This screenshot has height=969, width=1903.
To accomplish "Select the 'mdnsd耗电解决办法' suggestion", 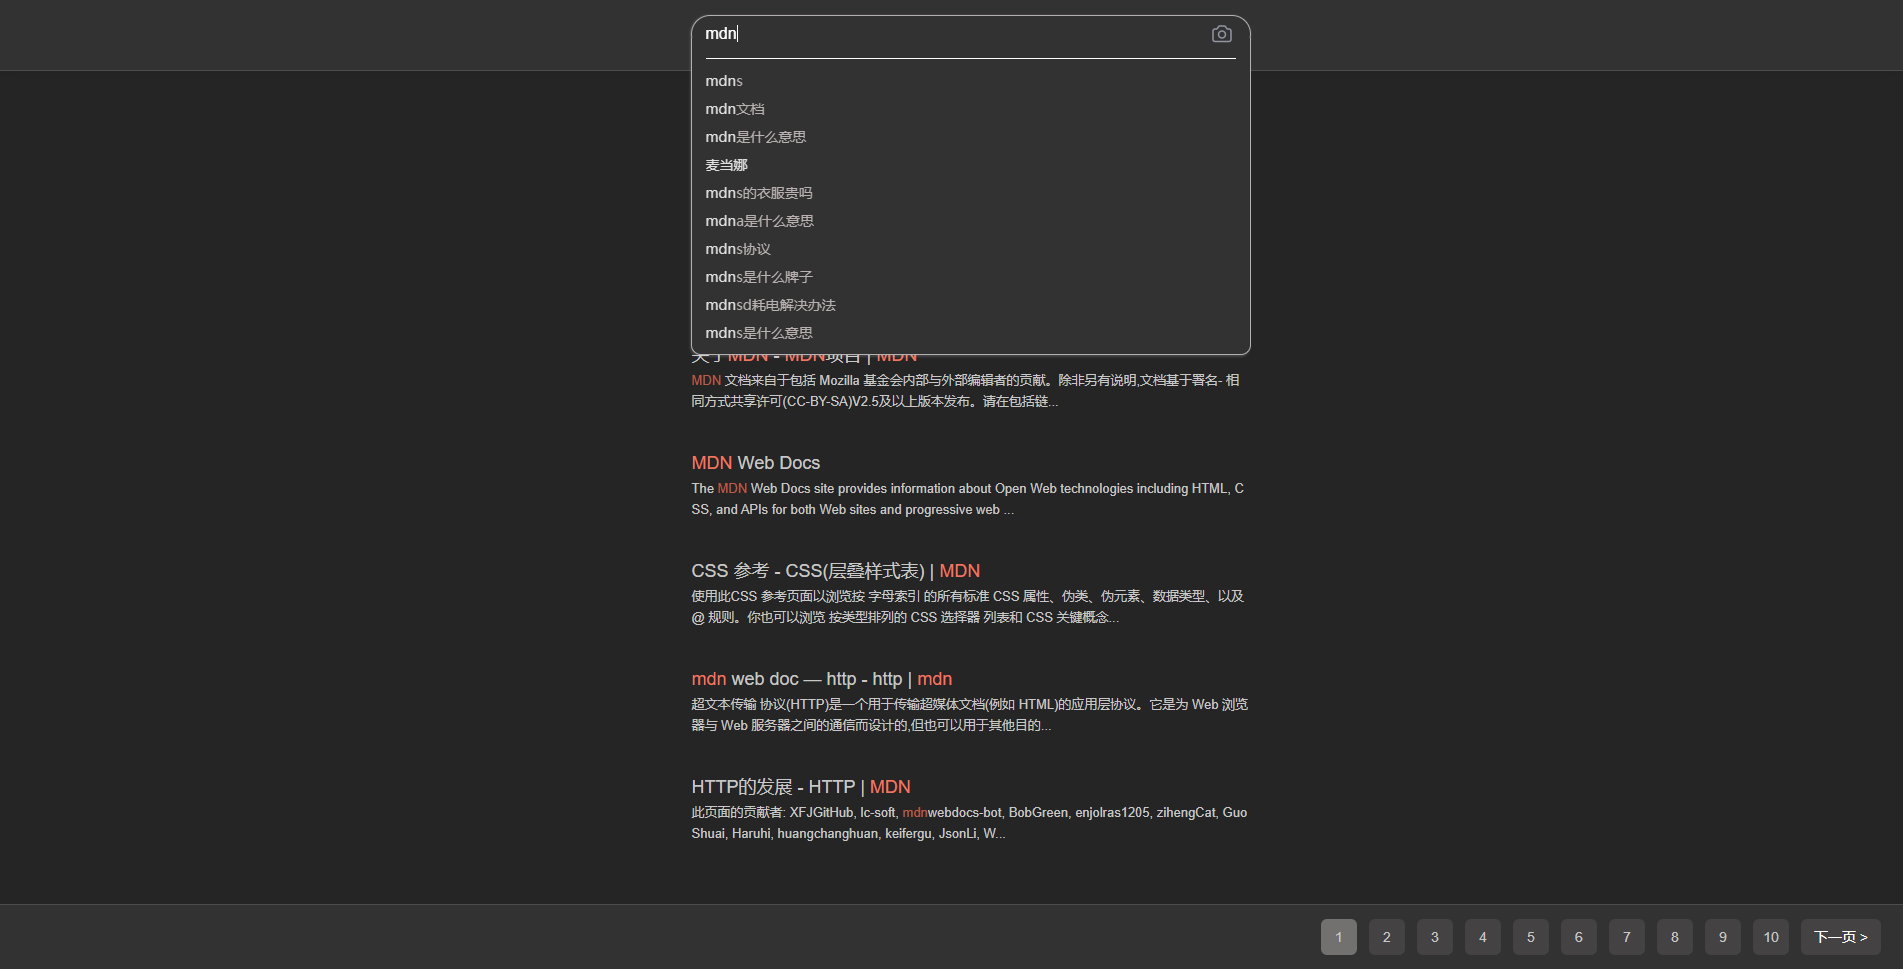I will (x=770, y=305).
